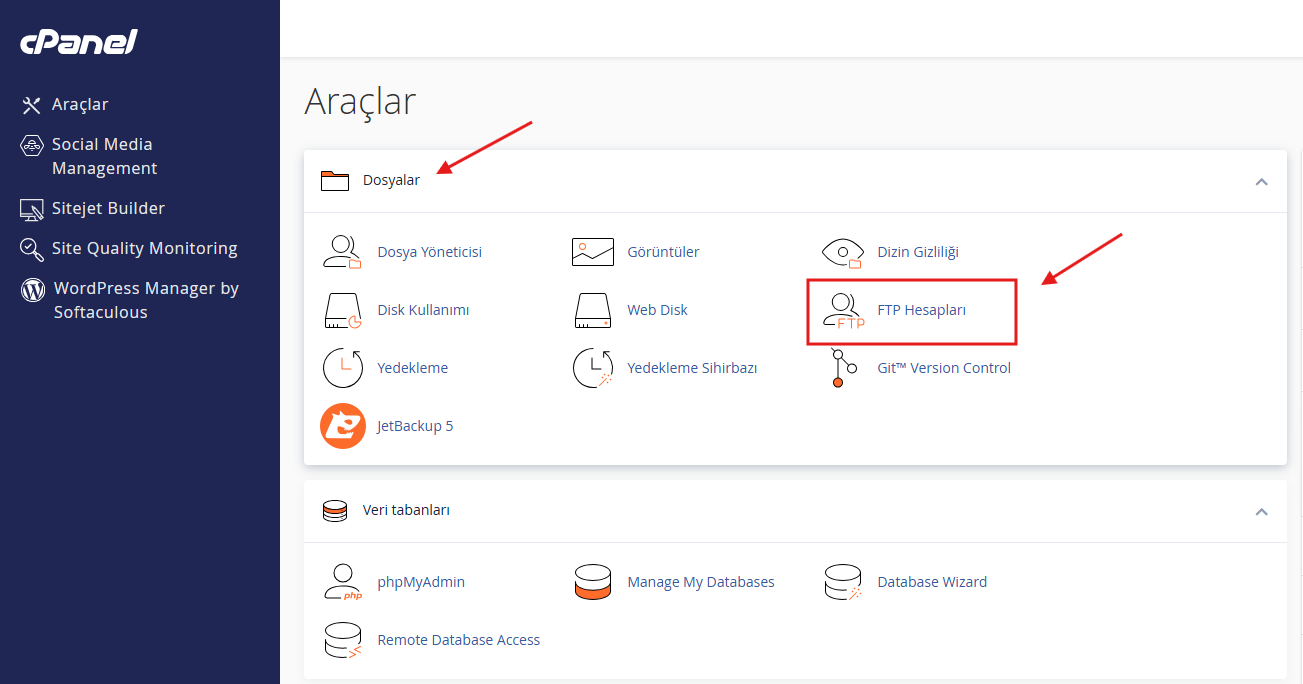Screen dimensions: 1303x684
Task: Collapse the Dosyalar section chevron
Action: [1261, 182]
